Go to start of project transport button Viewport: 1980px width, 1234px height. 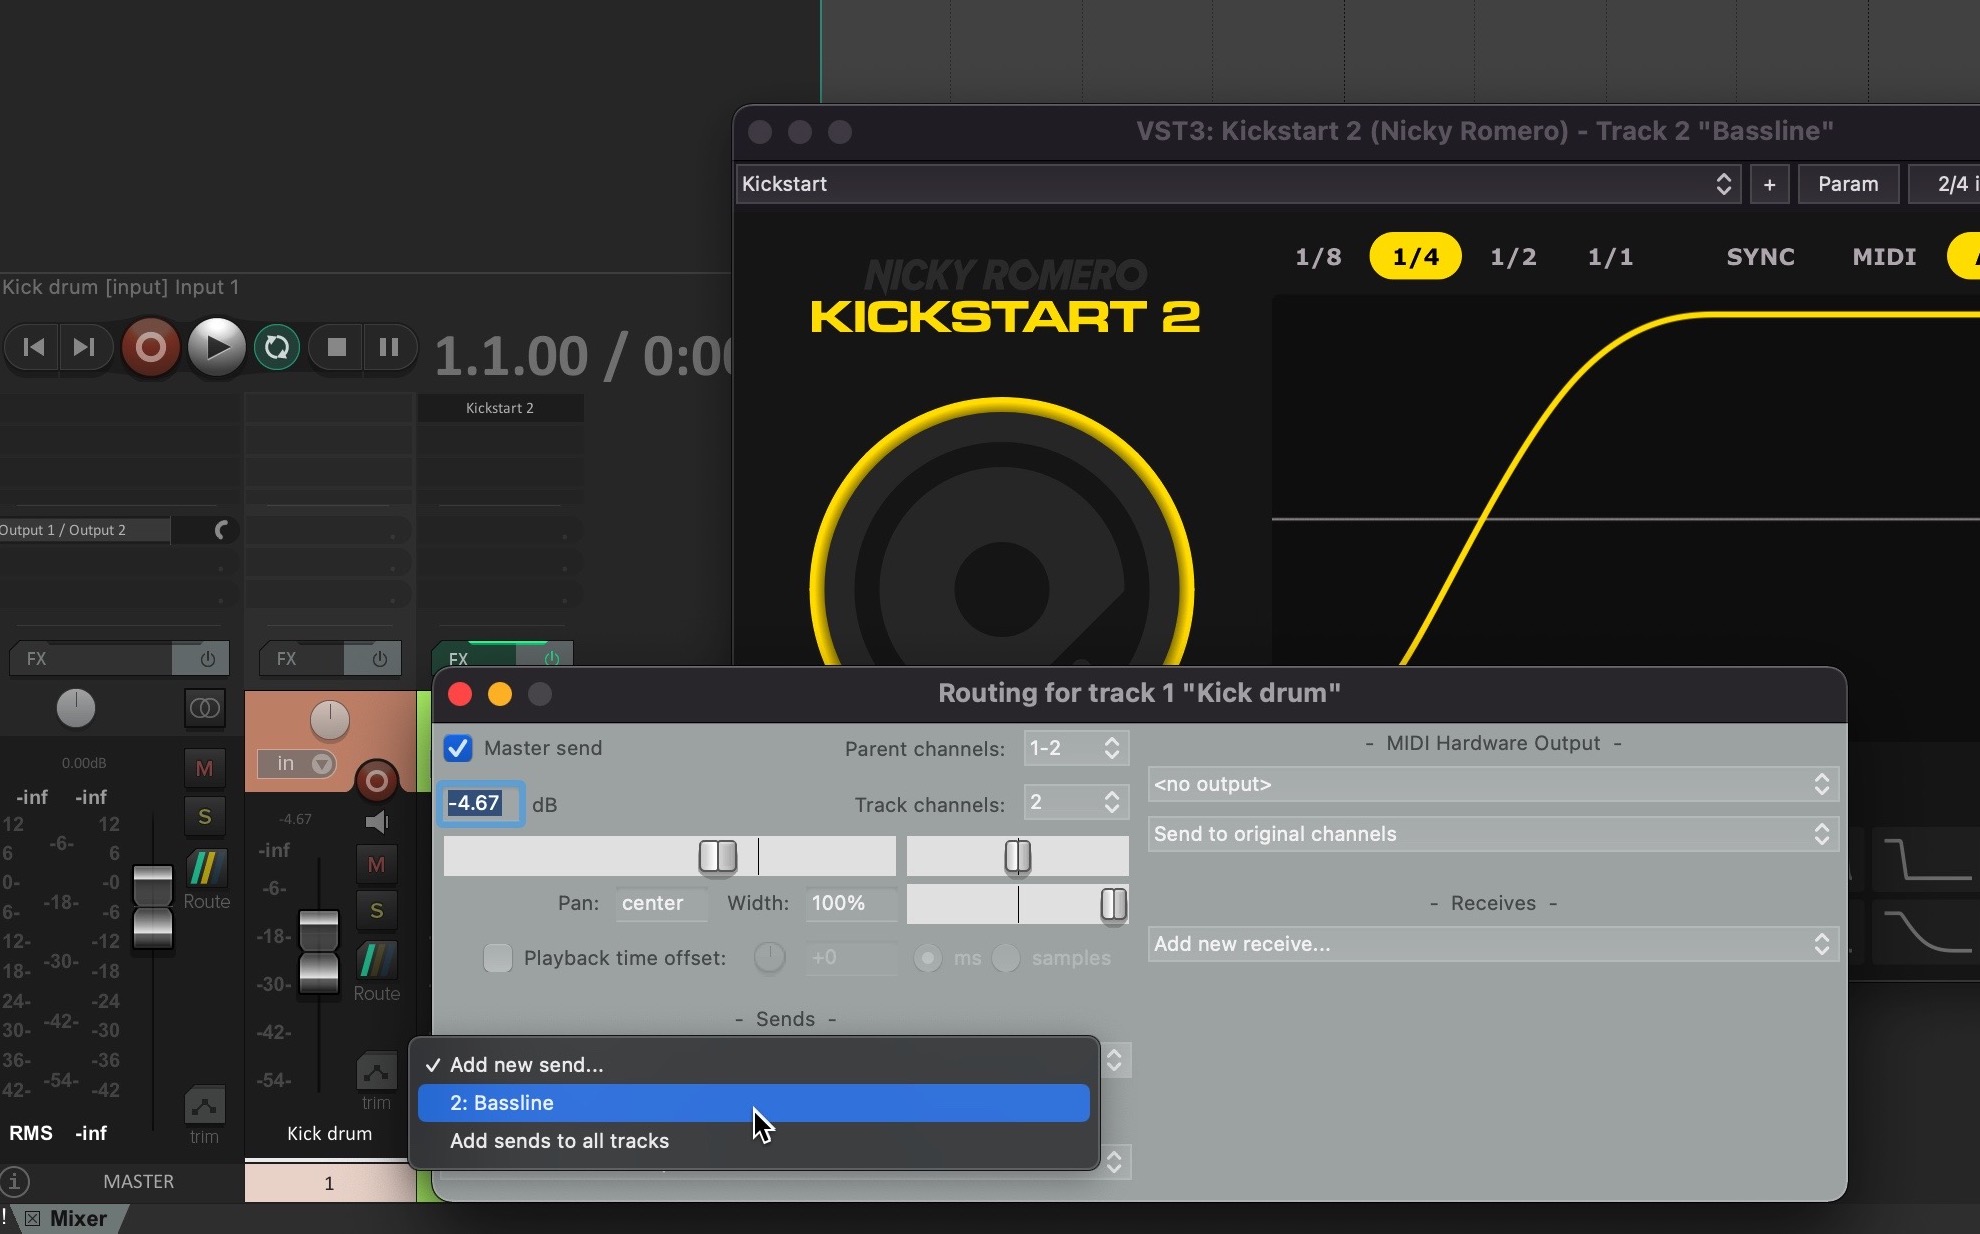(x=33, y=347)
